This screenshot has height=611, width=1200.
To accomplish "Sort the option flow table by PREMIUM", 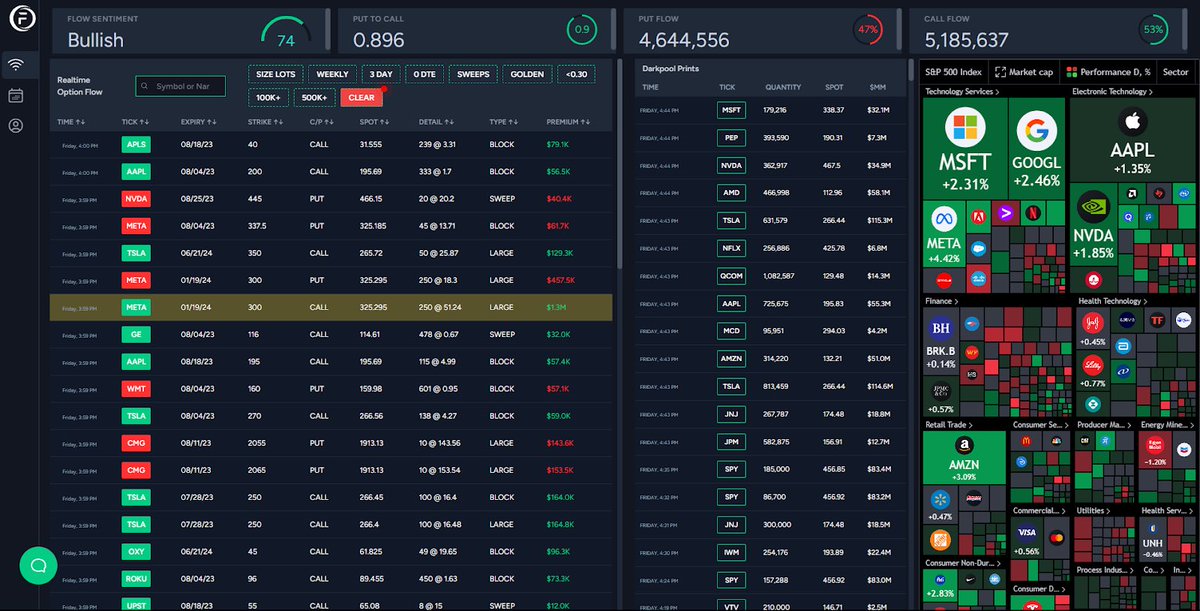I will point(568,122).
